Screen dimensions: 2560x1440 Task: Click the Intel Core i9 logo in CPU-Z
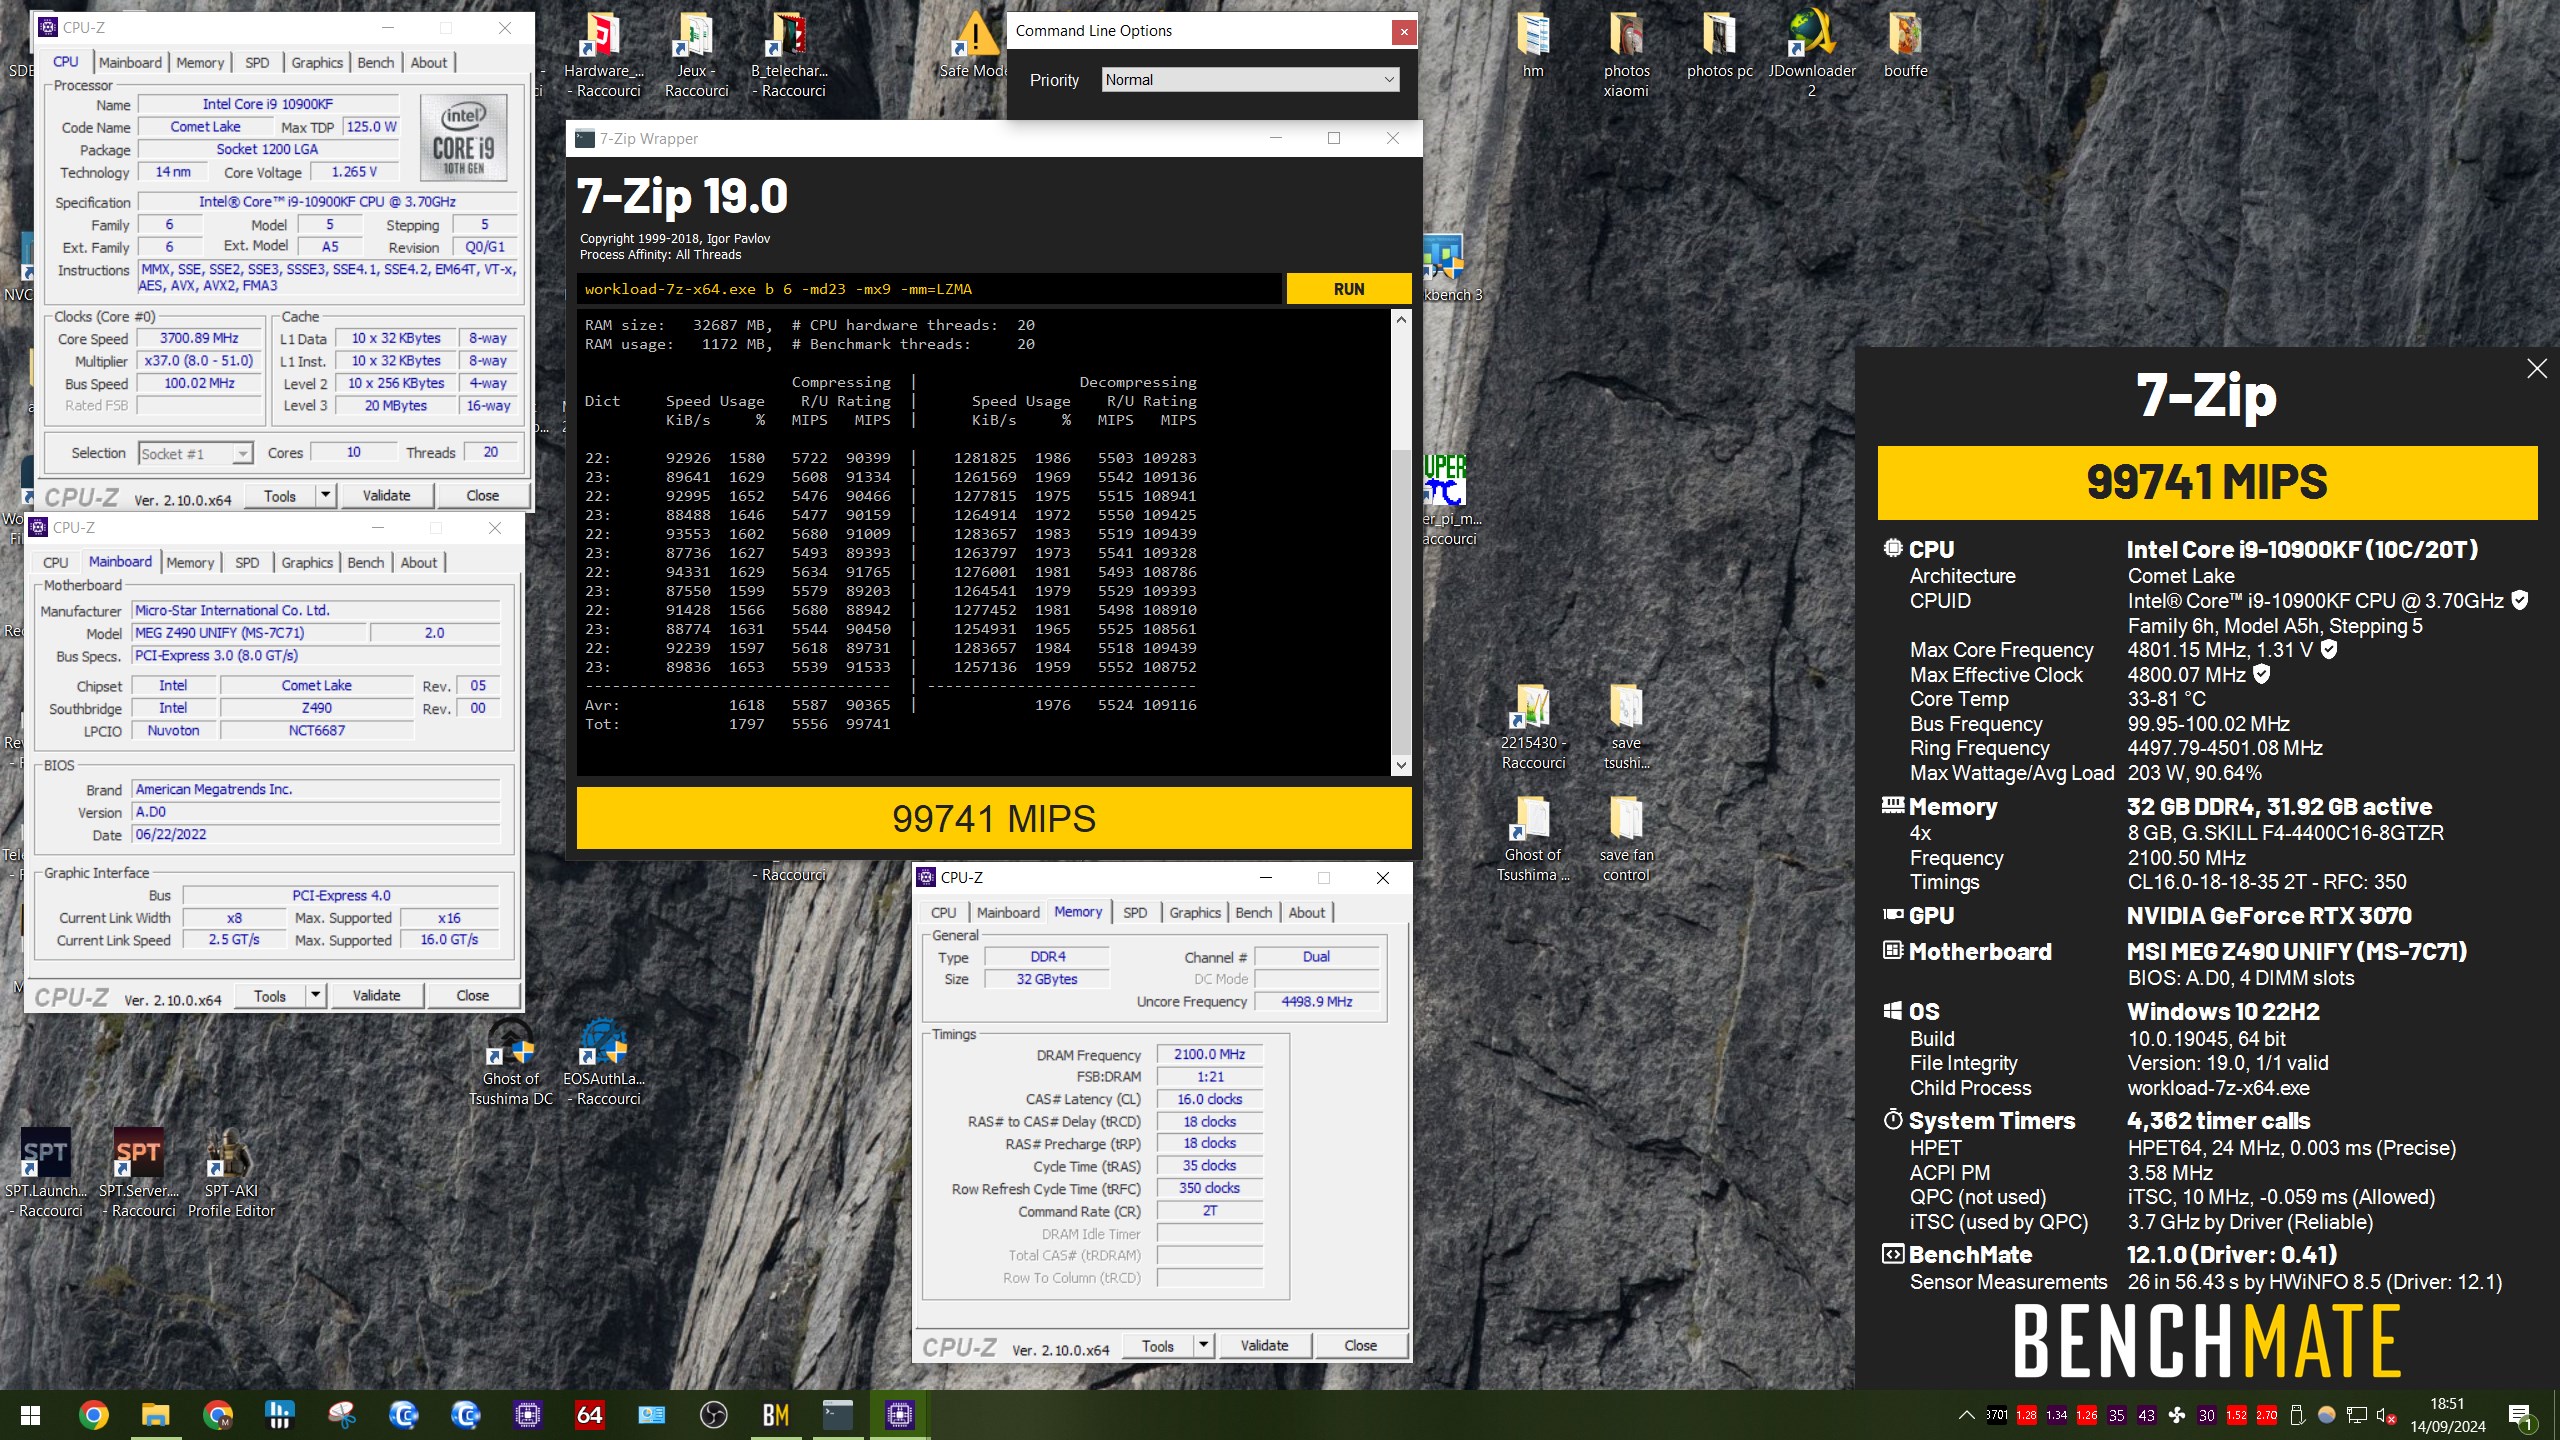pyautogui.click(x=463, y=138)
